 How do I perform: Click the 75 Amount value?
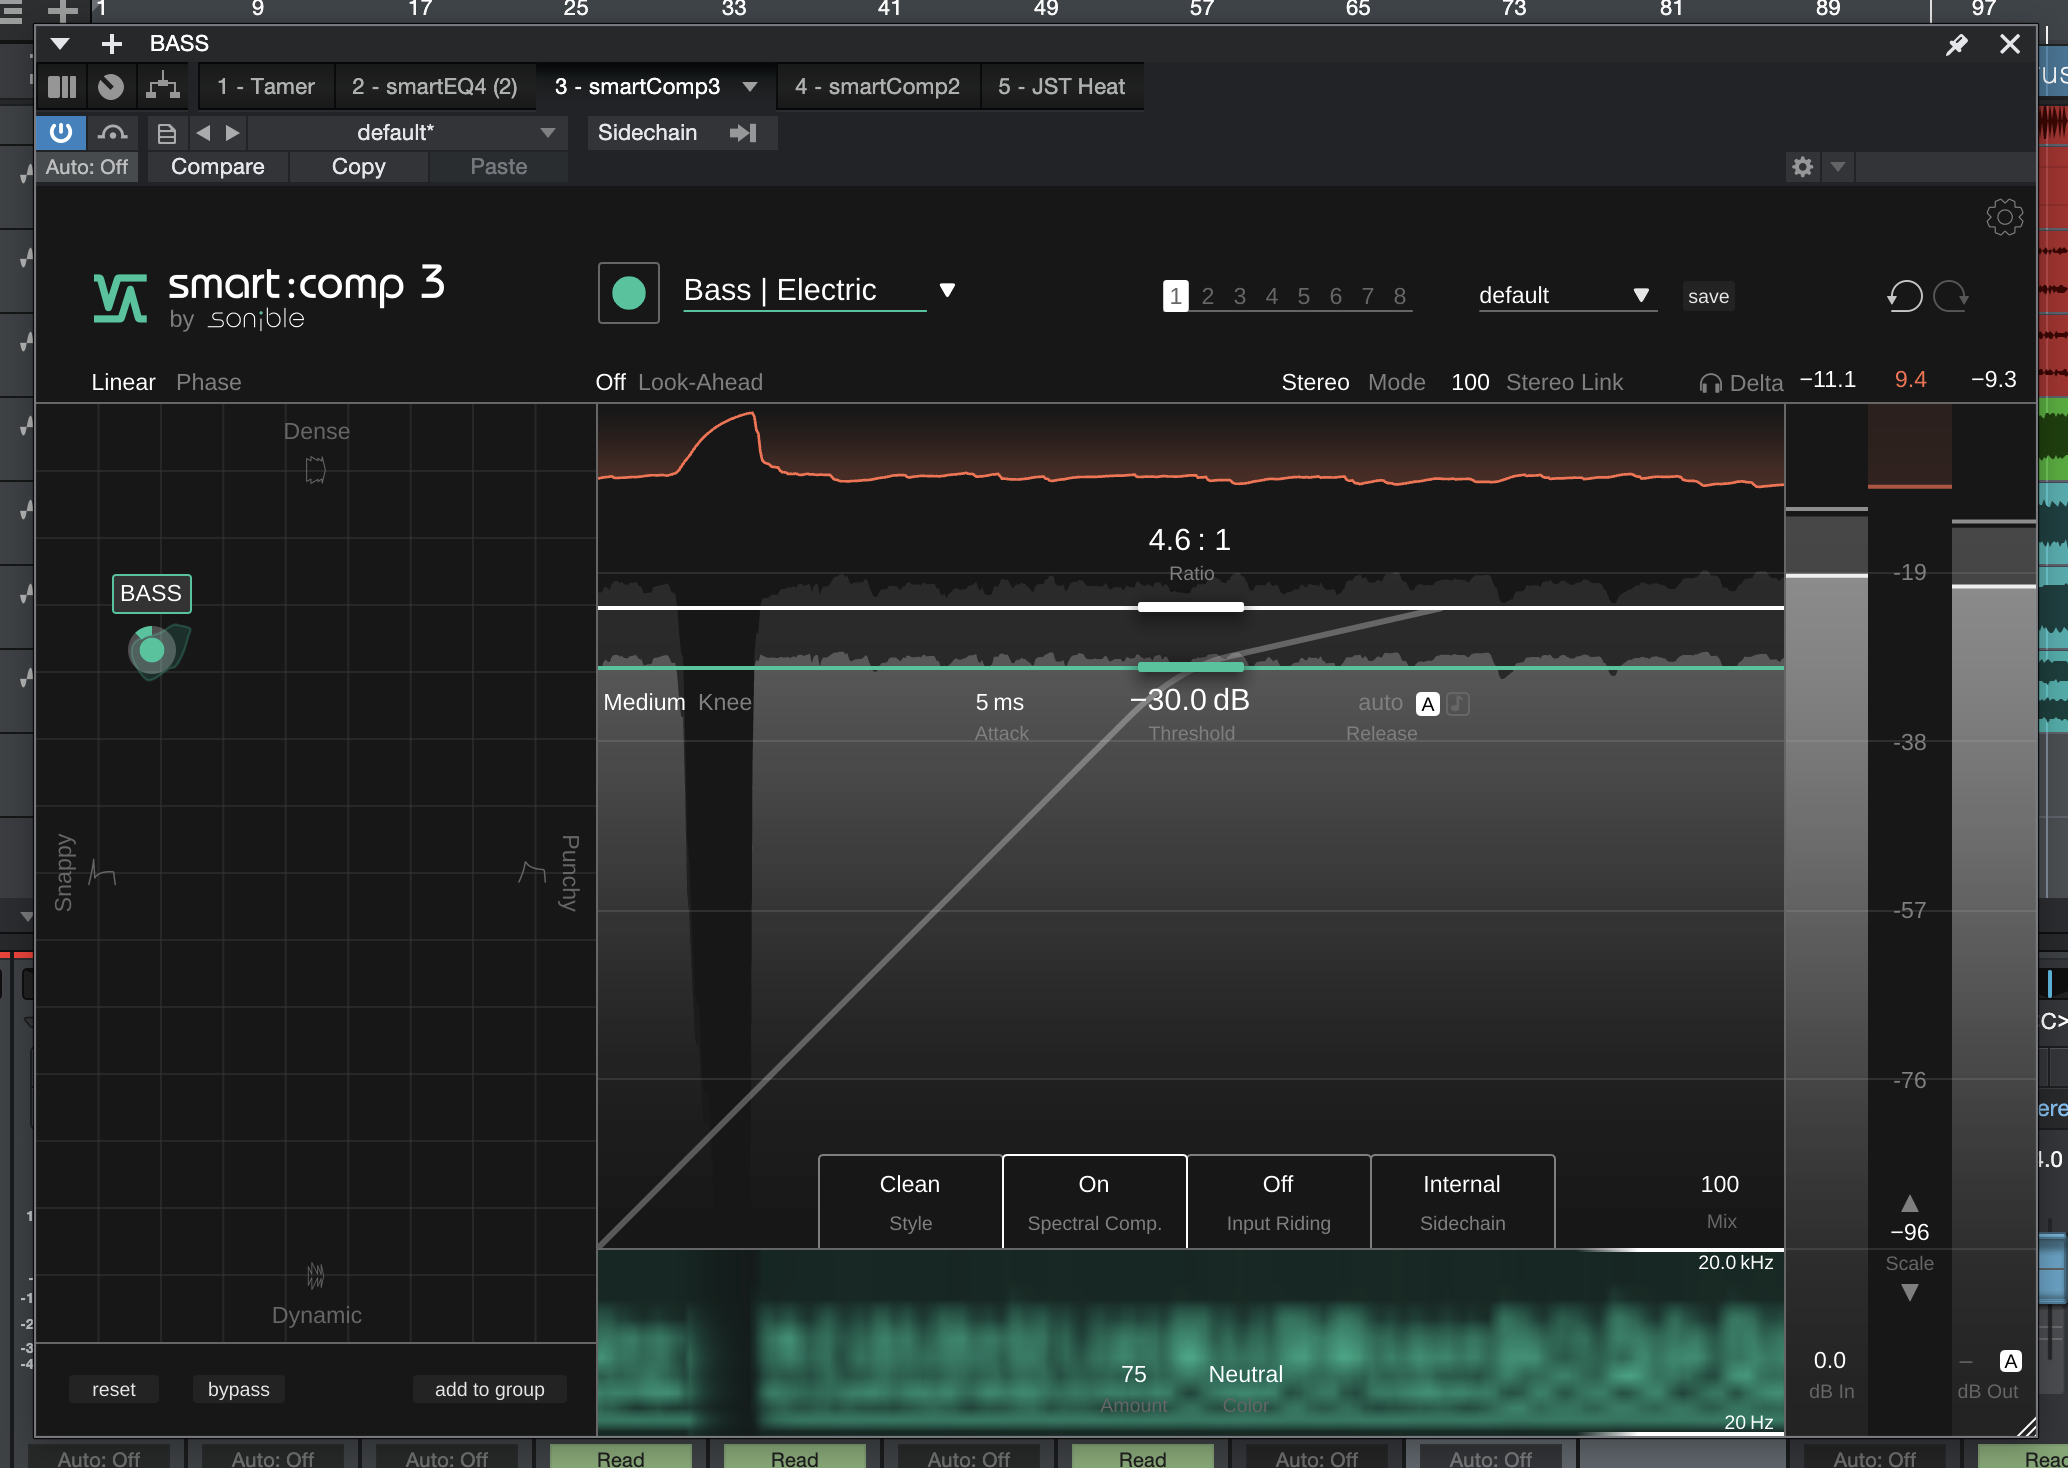point(1134,1375)
